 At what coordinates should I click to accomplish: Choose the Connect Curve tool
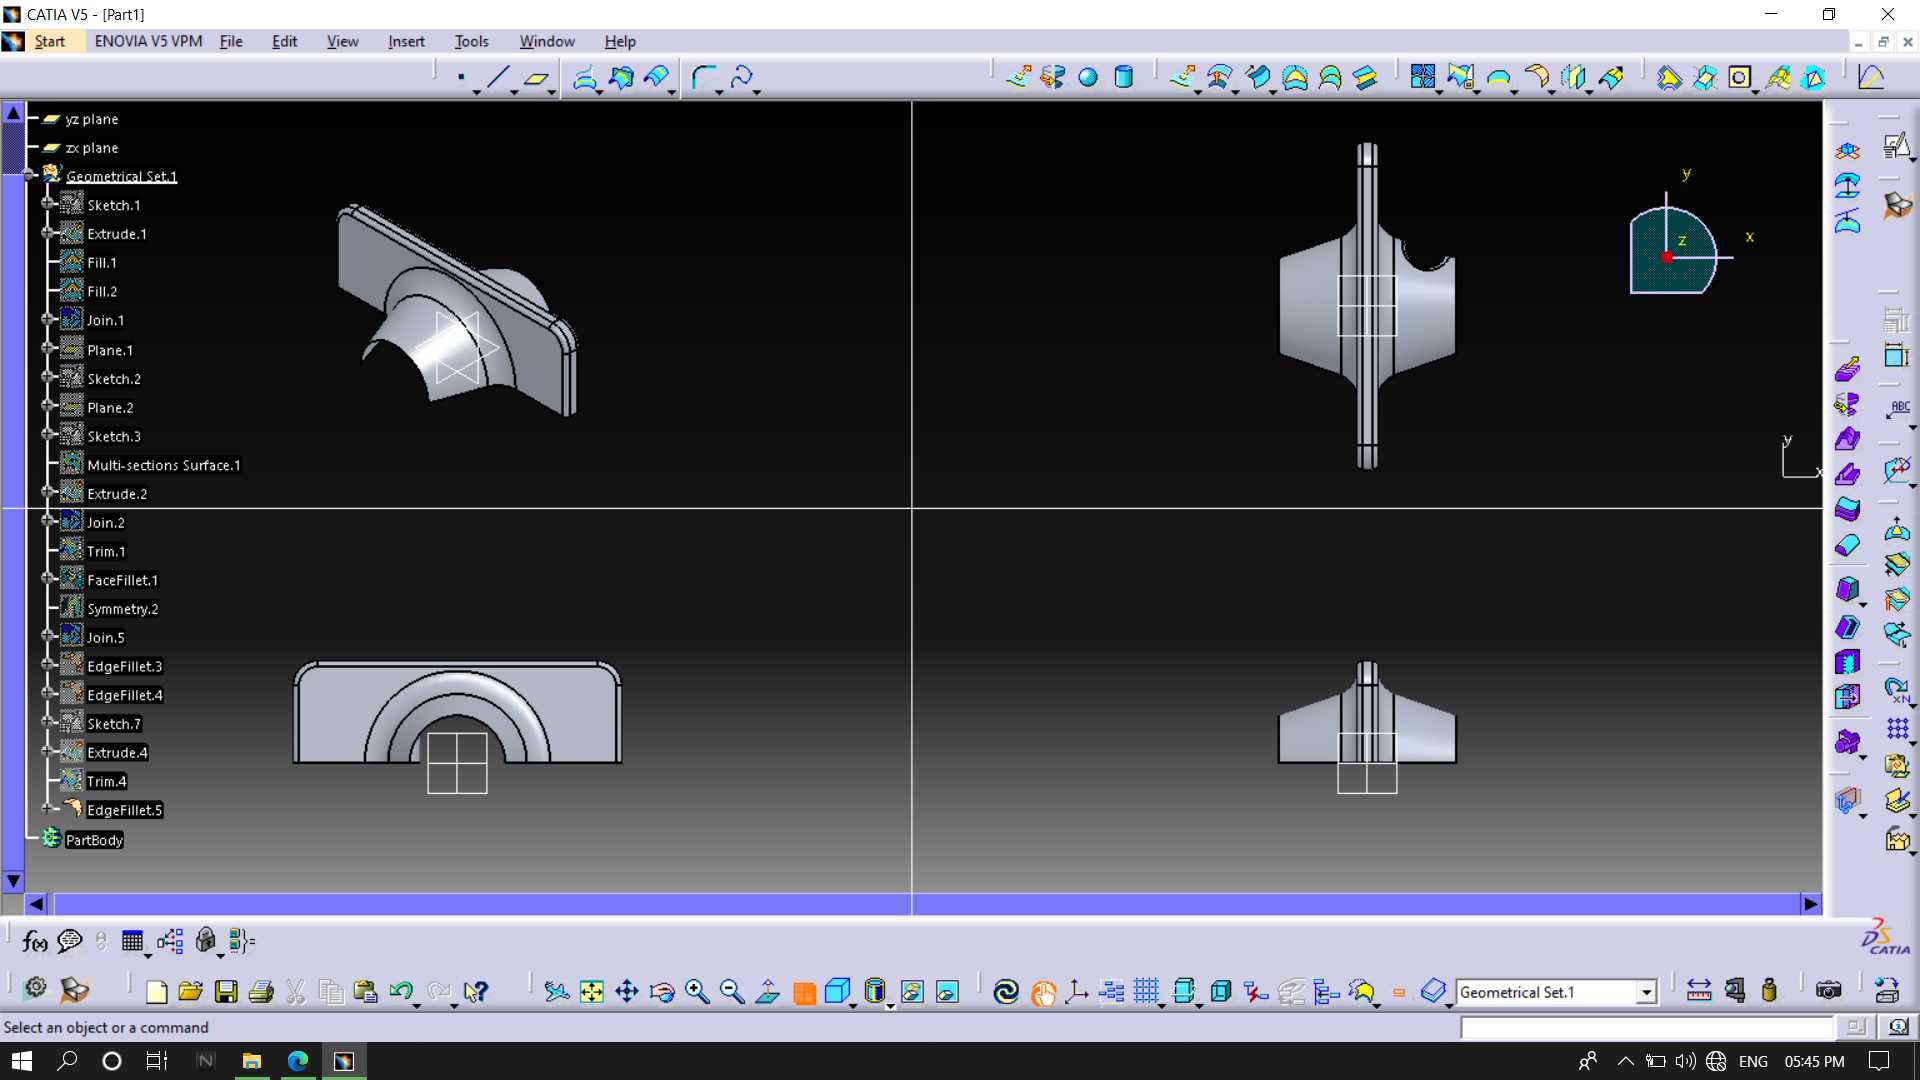(742, 77)
